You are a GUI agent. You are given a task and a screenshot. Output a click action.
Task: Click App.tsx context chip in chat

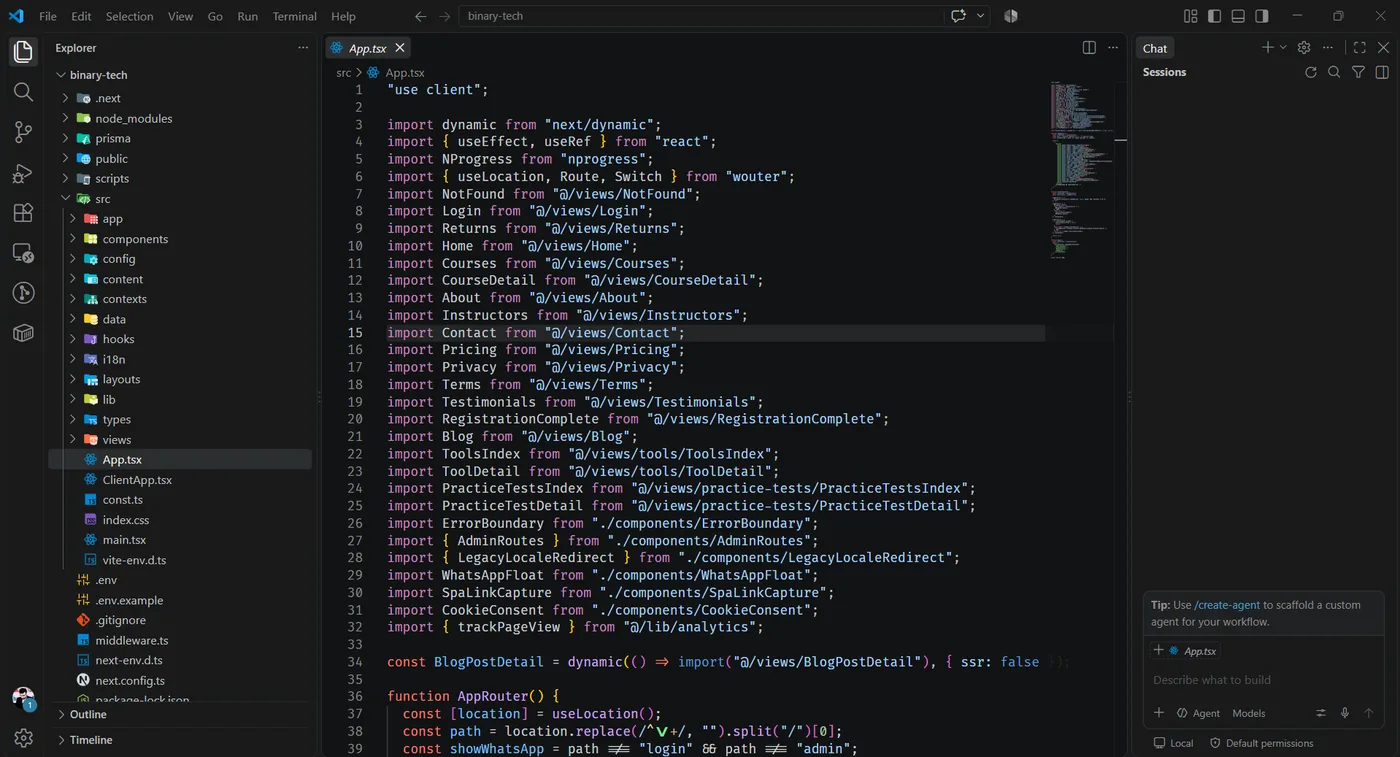coord(1186,651)
